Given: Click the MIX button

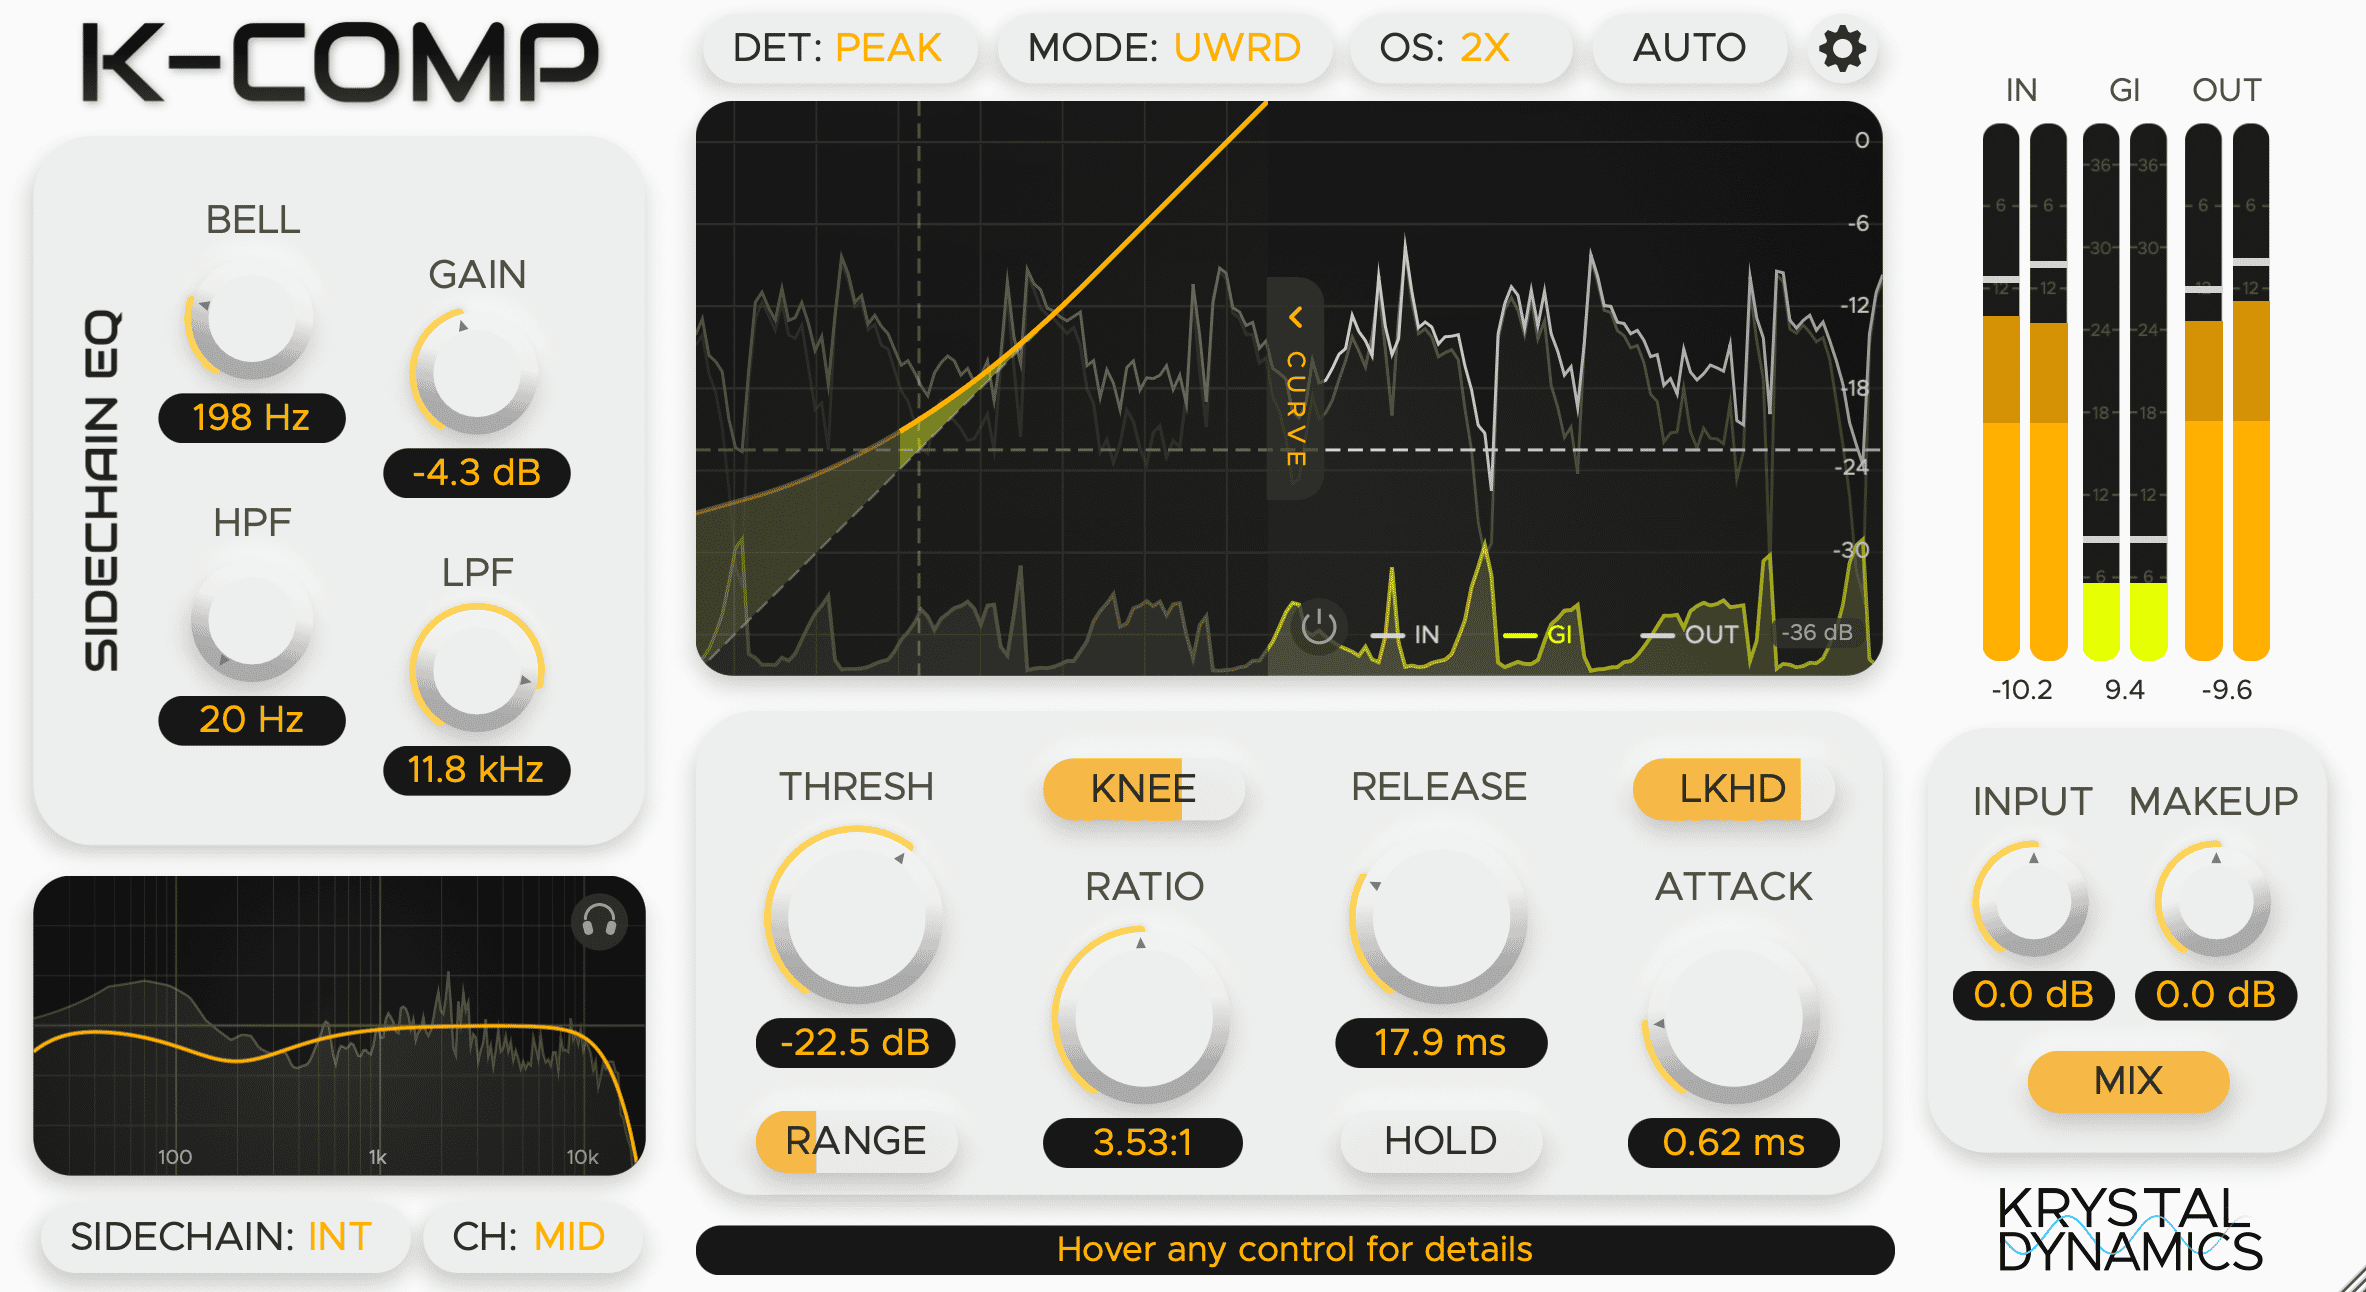Looking at the screenshot, I should point(2128,1081).
